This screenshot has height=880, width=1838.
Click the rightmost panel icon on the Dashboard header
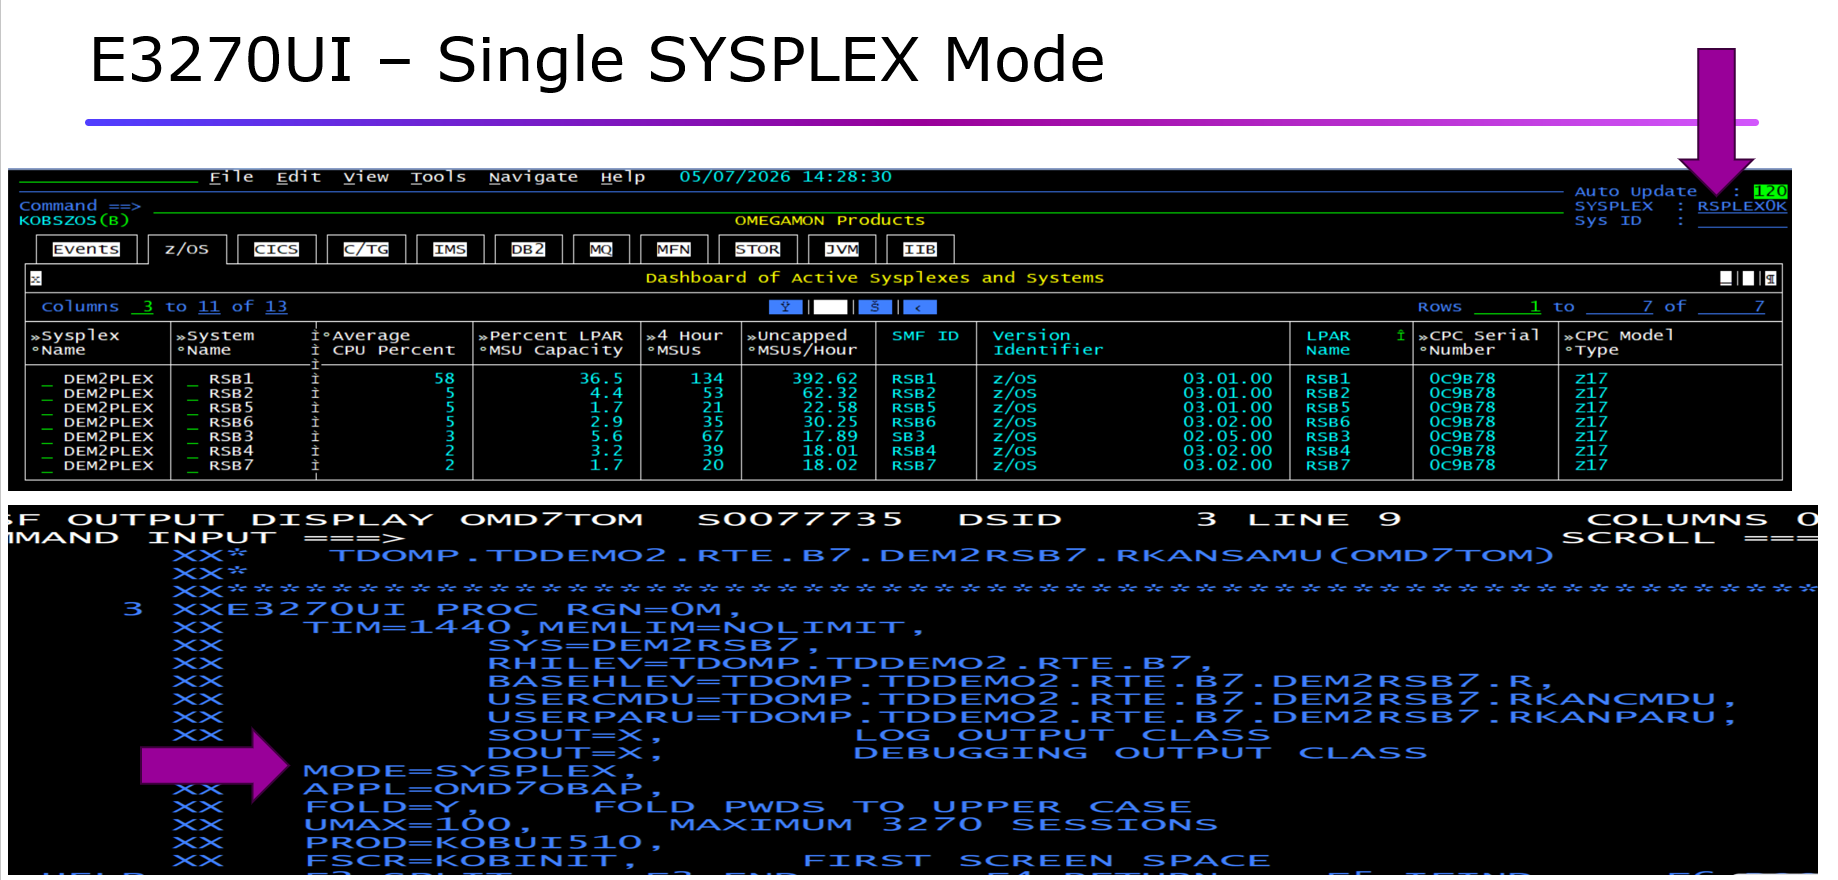(1770, 278)
